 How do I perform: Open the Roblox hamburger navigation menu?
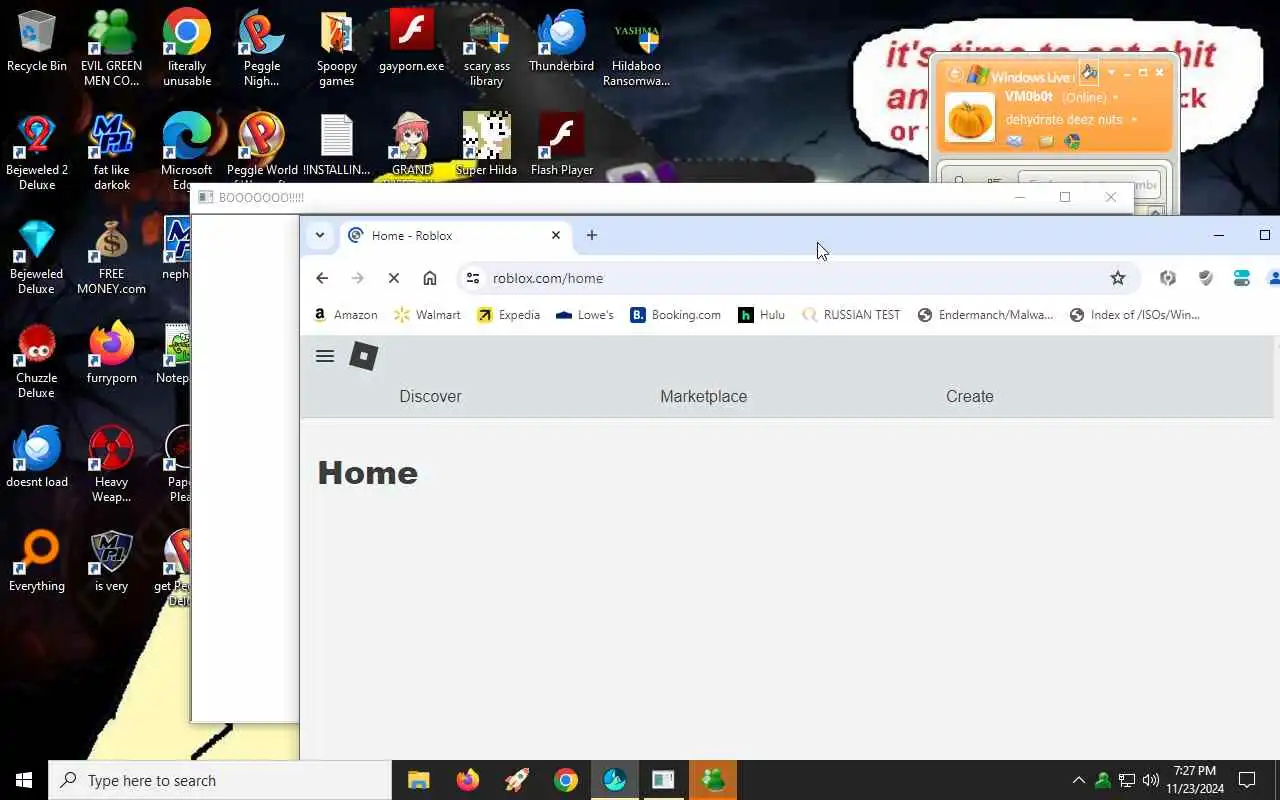point(325,356)
